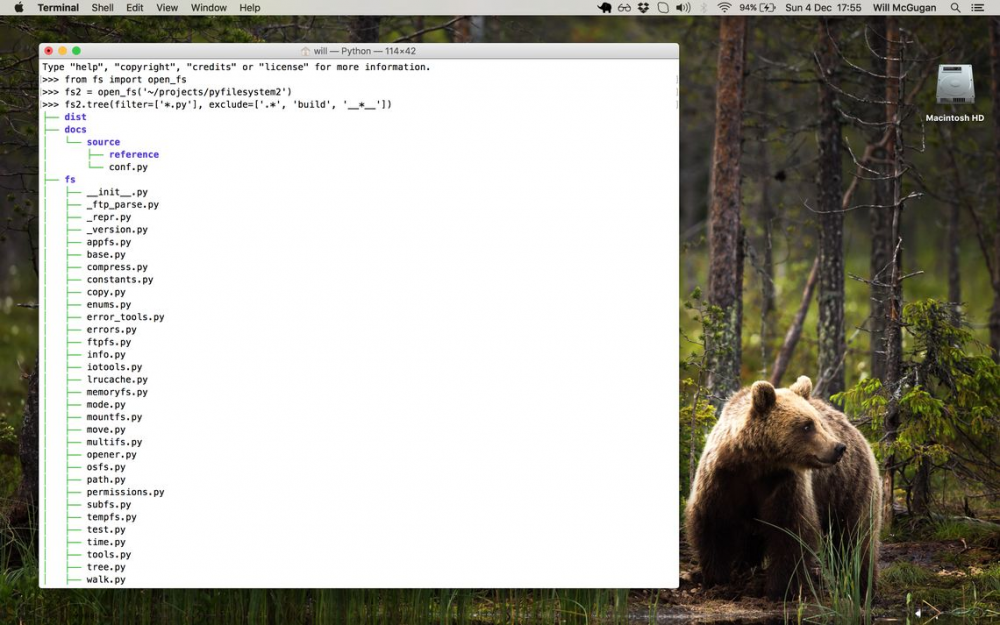Image resolution: width=1000 pixels, height=625 pixels.
Task: Click mountfs.py in the listing
Action: coord(114,417)
